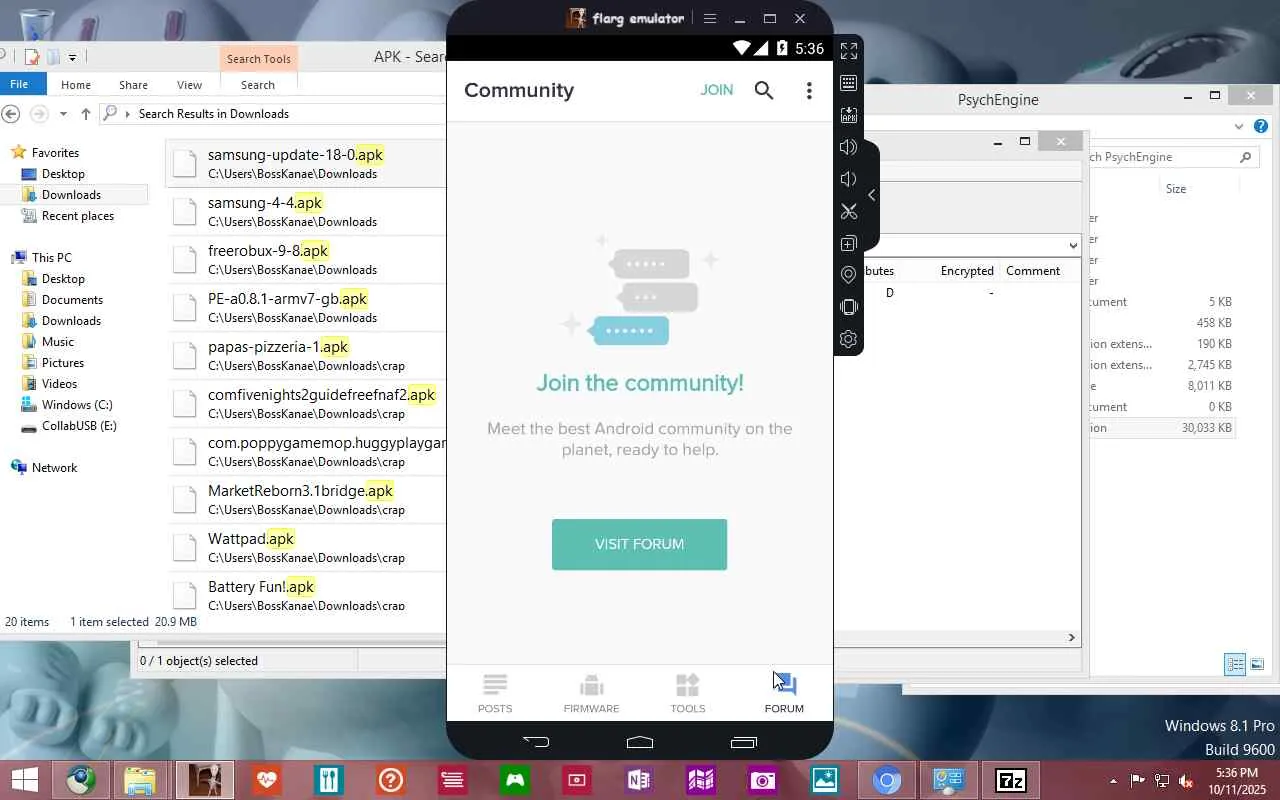
Task: Click the Explorer address bar showing Search Results
Action: pyautogui.click(x=275, y=114)
